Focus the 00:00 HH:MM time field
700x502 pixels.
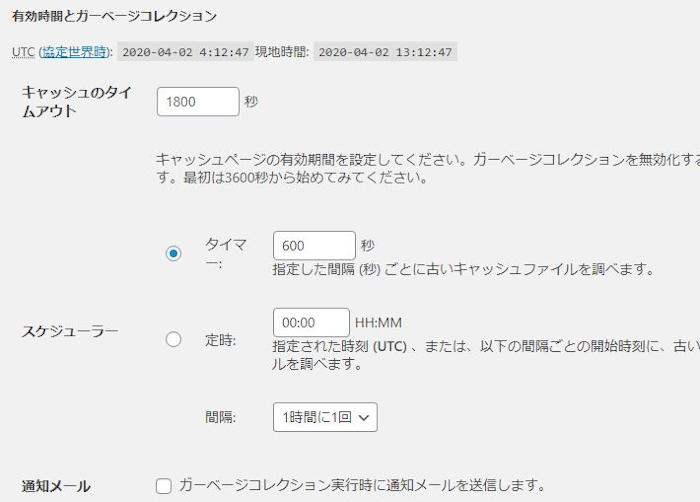(311, 322)
